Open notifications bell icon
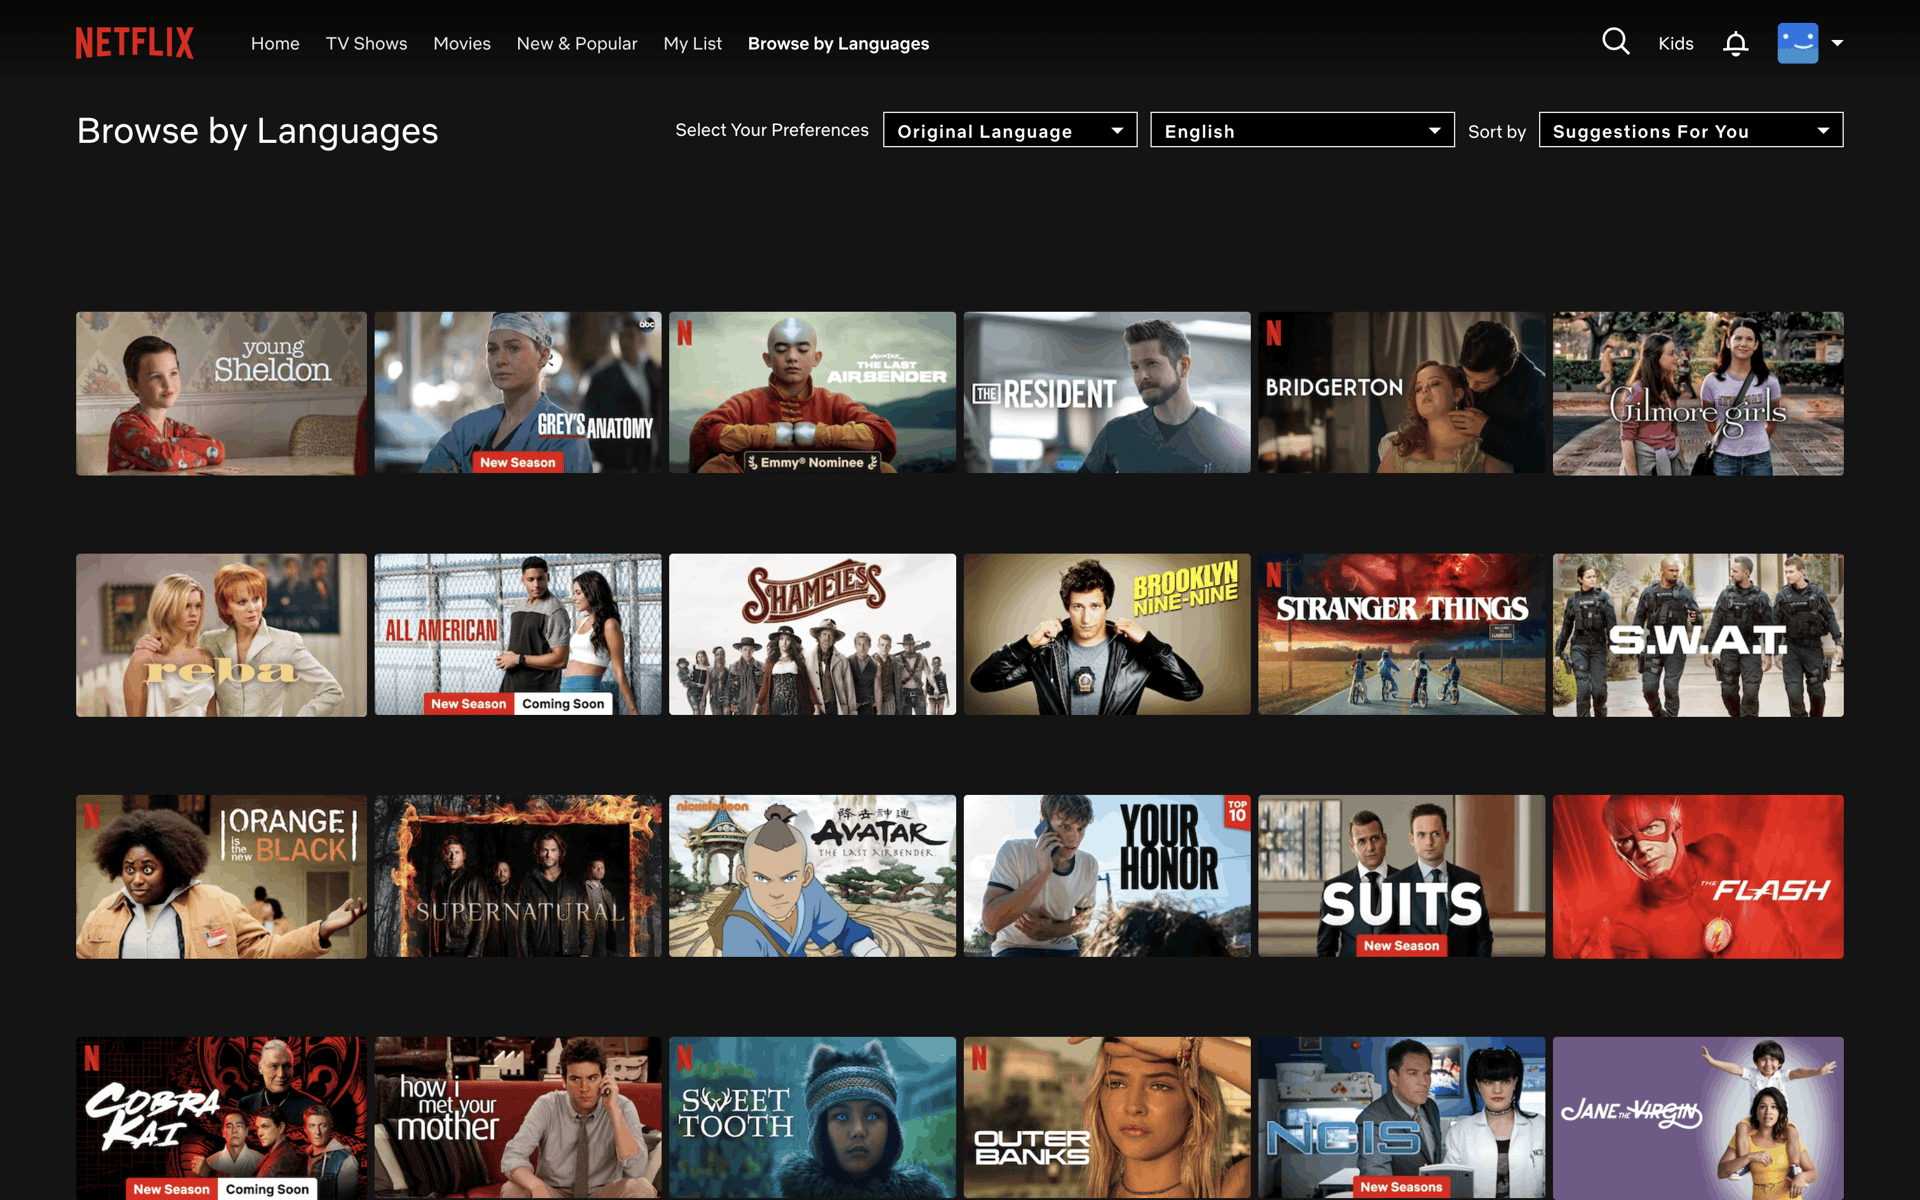This screenshot has width=1920, height=1200. tap(1735, 43)
